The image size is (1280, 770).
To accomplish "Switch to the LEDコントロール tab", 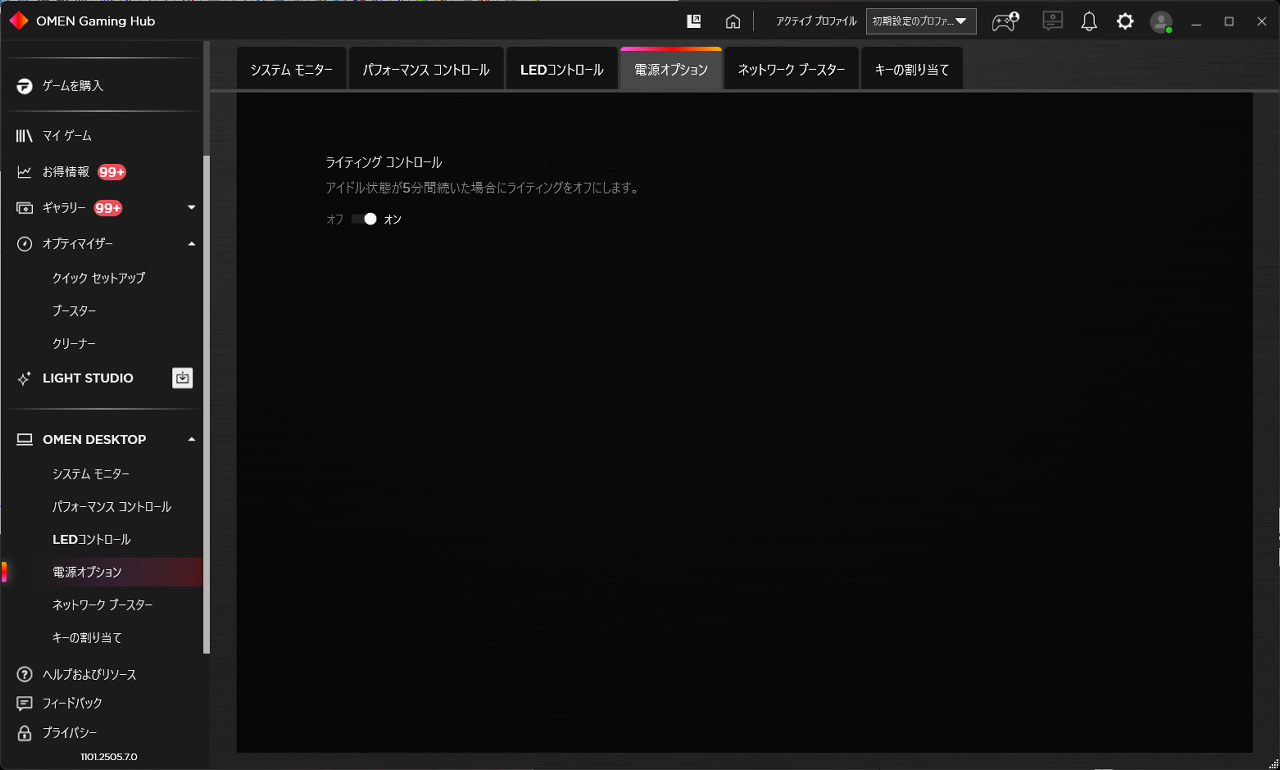I will (x=562, y=69).
